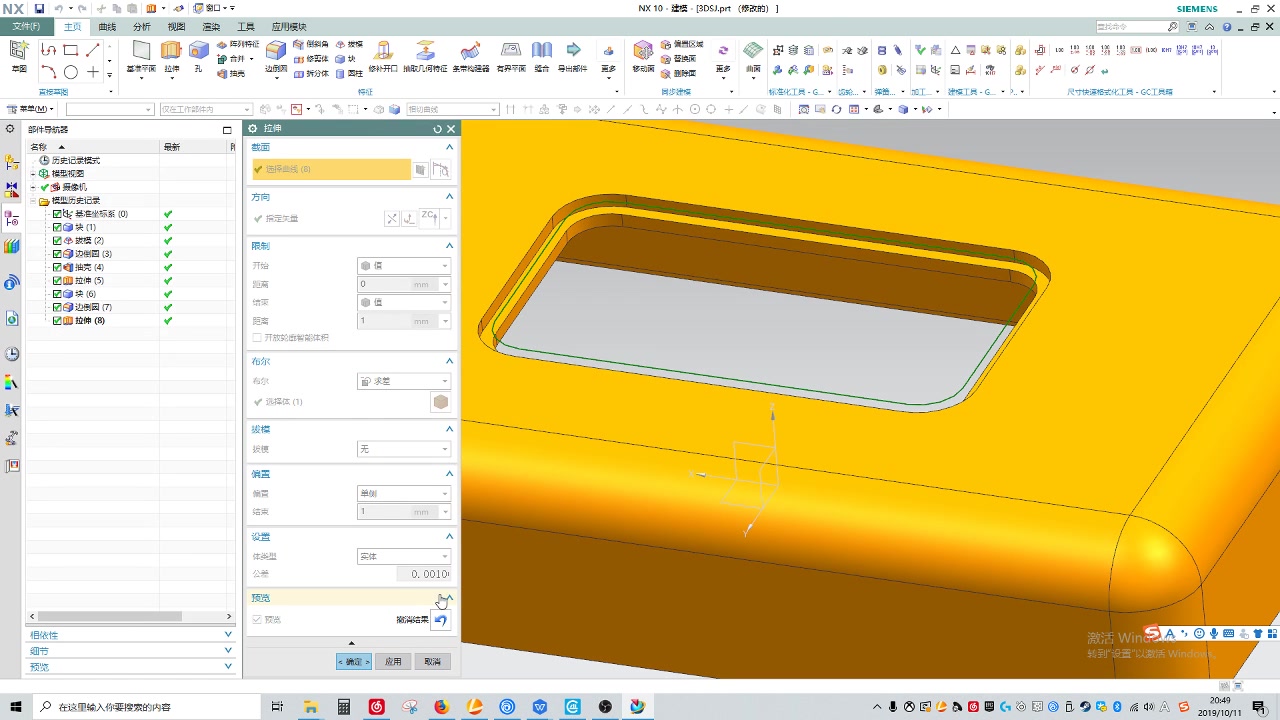Switch to the 视图 ribbon tab
1280x720 pixels.
(176, 27)
